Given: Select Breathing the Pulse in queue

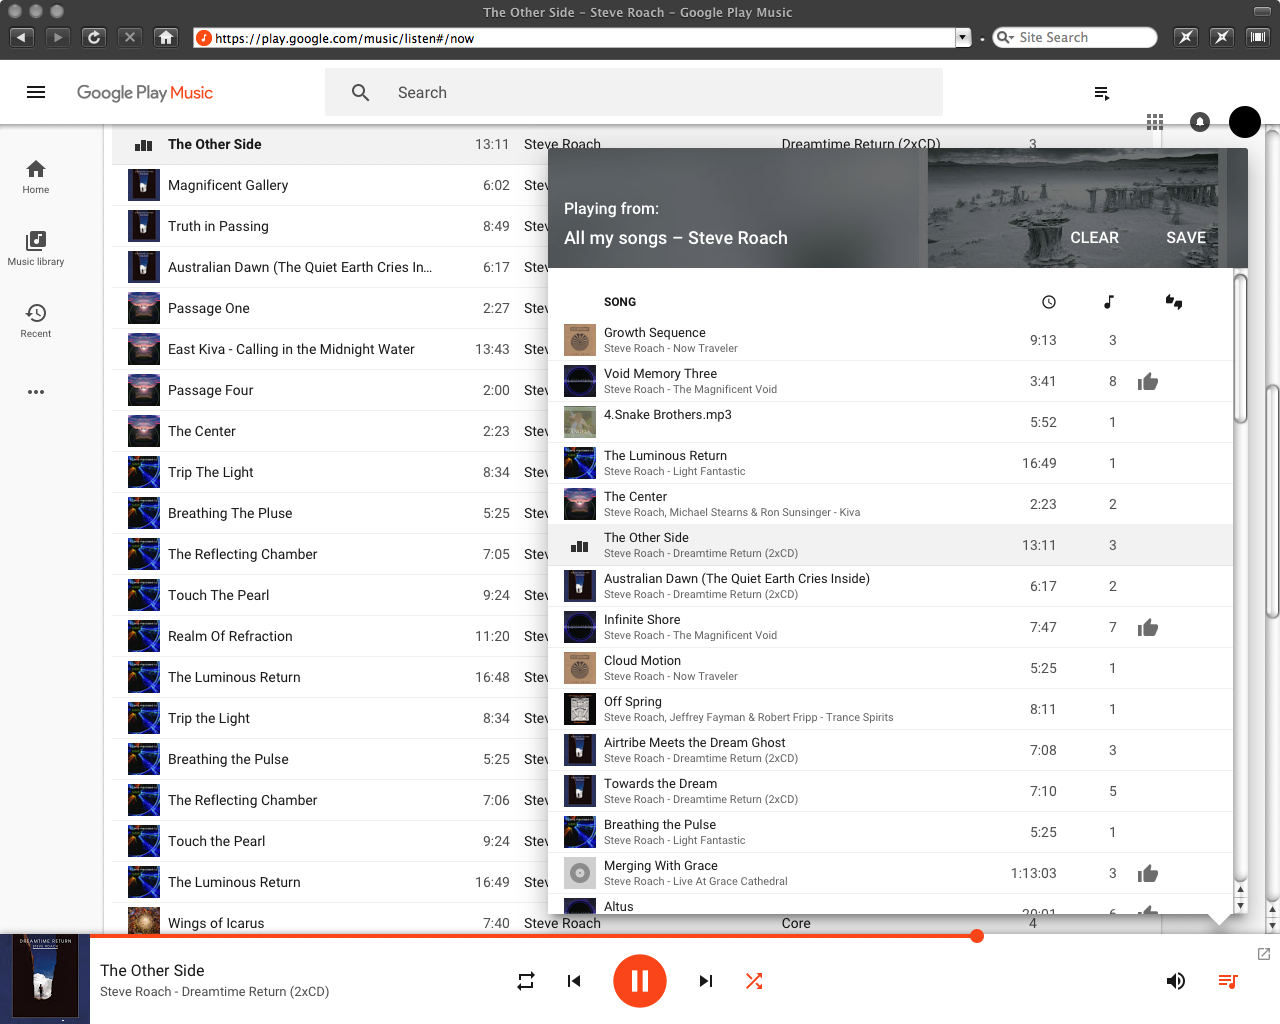Looking at the screenshot, I should point(890,832).
